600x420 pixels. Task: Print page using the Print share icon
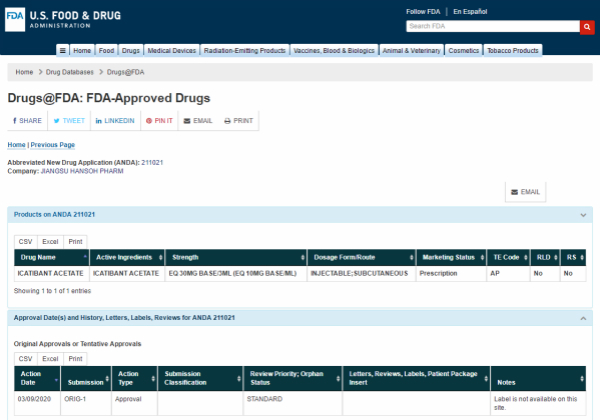[238, 120]
